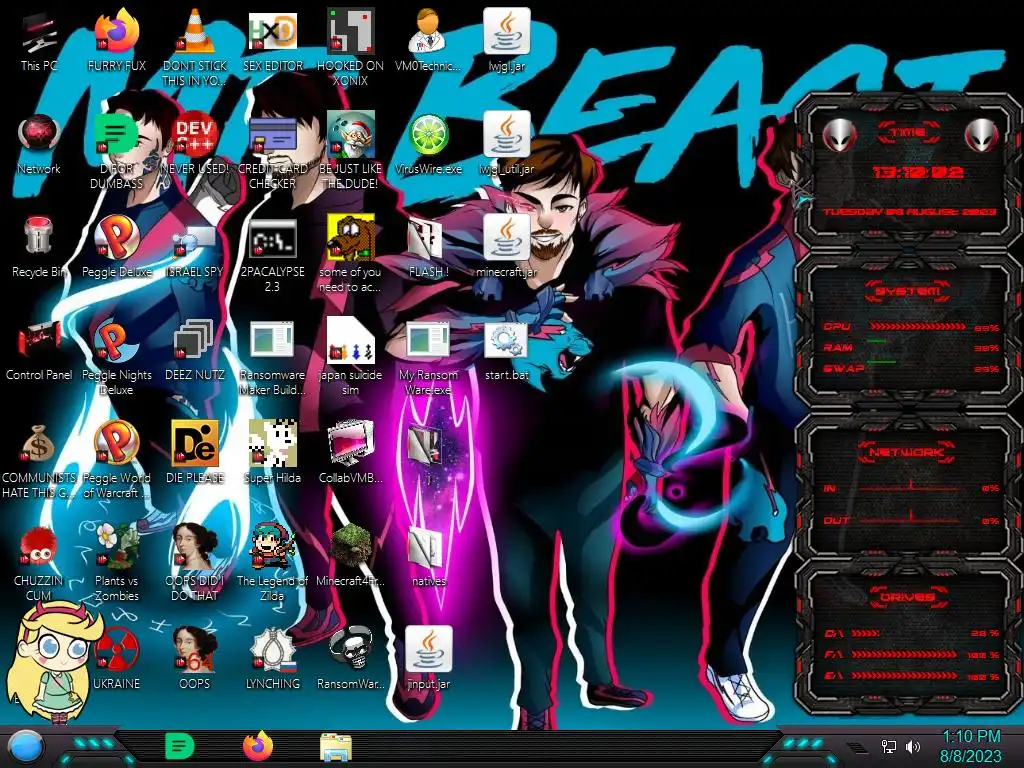1024x768 pixels.
Task: Open File Explorer from taskbar
Action: (x=336, y=747)
